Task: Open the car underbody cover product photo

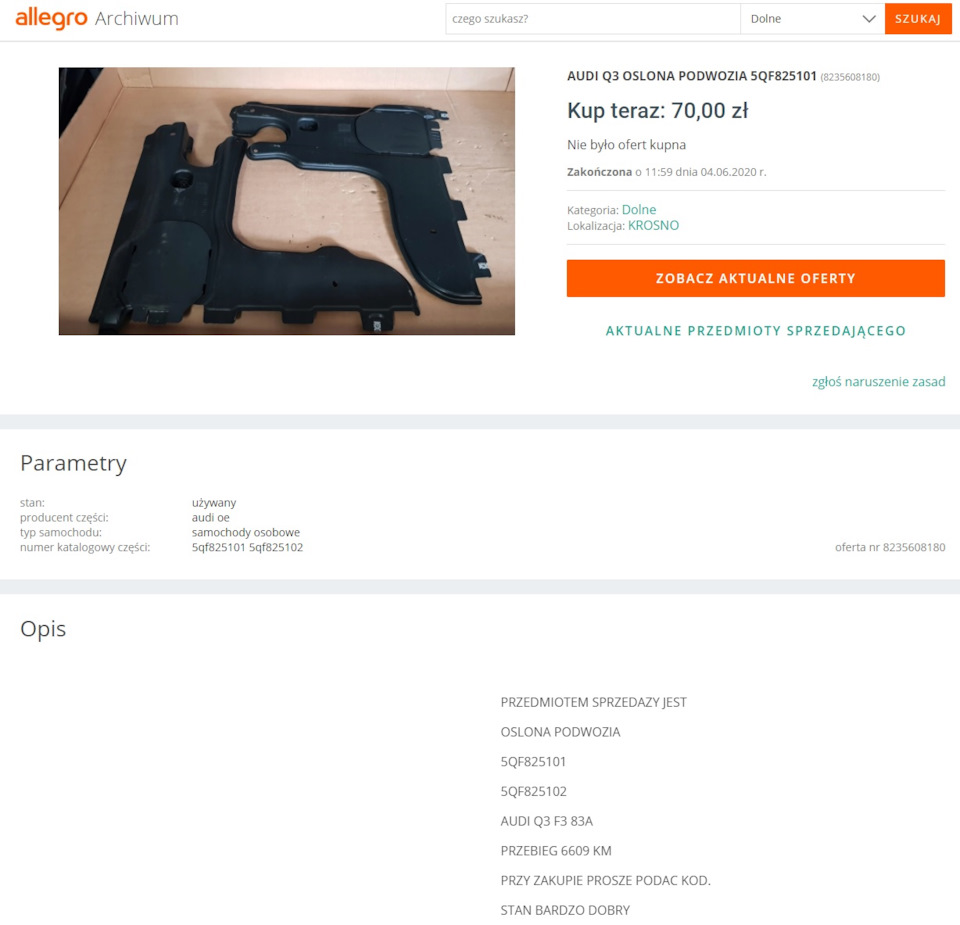Action: [287, 201]
